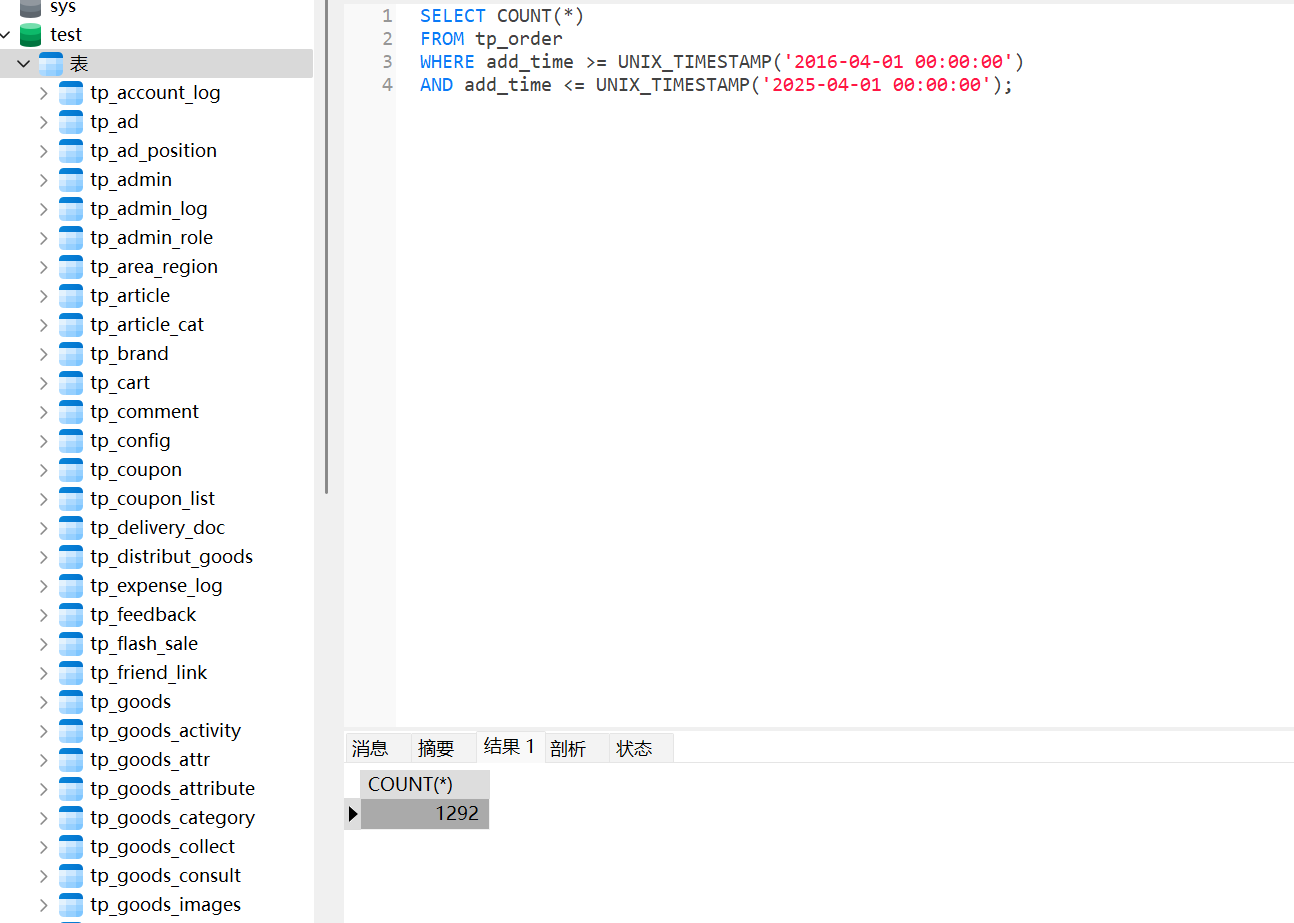The height and width of the screenshot is (923, 1294).
Task: Select tp_goods_activity table name
Action: (x=165, y=731)
